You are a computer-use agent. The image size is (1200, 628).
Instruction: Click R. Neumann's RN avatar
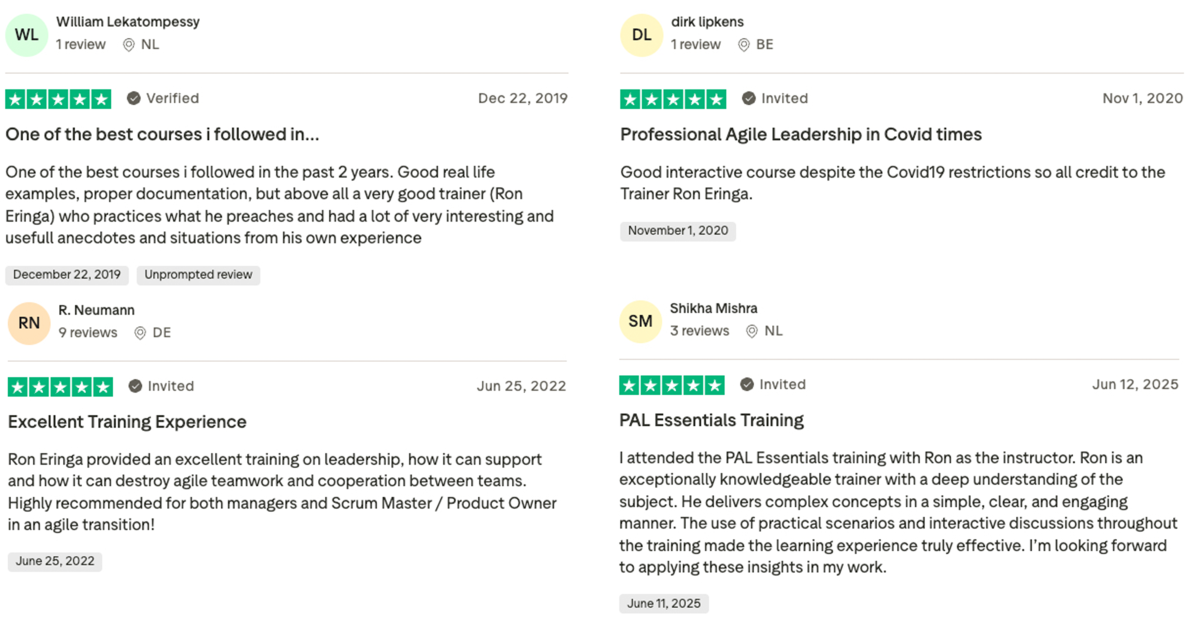point(29,323)
